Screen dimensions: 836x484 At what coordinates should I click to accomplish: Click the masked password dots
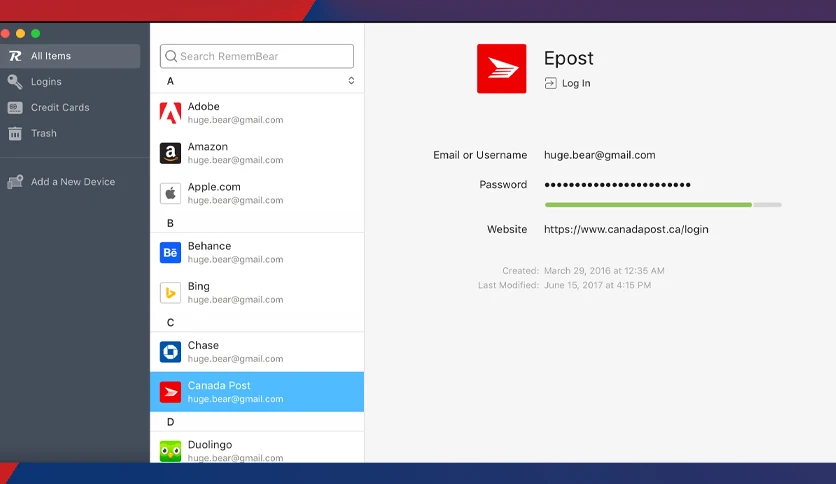[617, 185]
